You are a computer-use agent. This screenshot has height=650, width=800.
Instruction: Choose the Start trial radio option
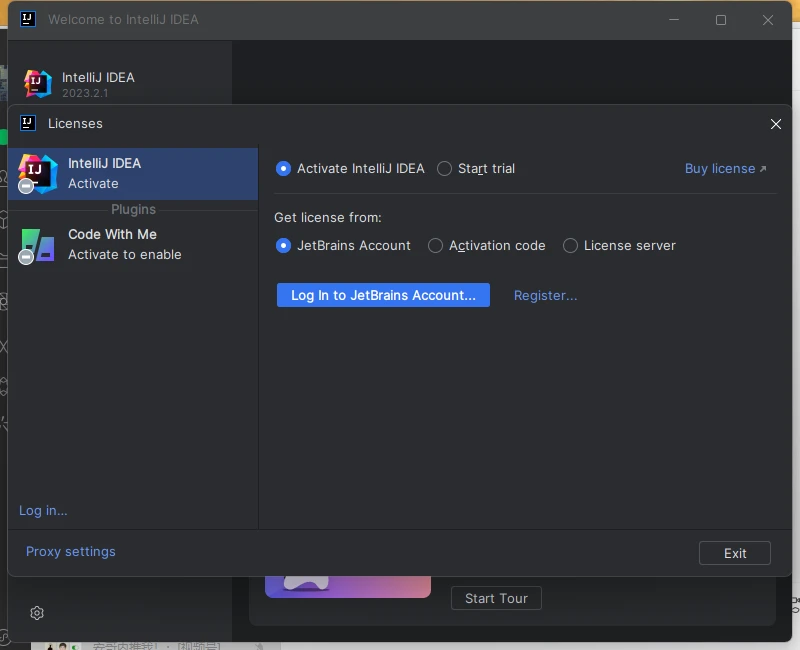coord(476,168)
